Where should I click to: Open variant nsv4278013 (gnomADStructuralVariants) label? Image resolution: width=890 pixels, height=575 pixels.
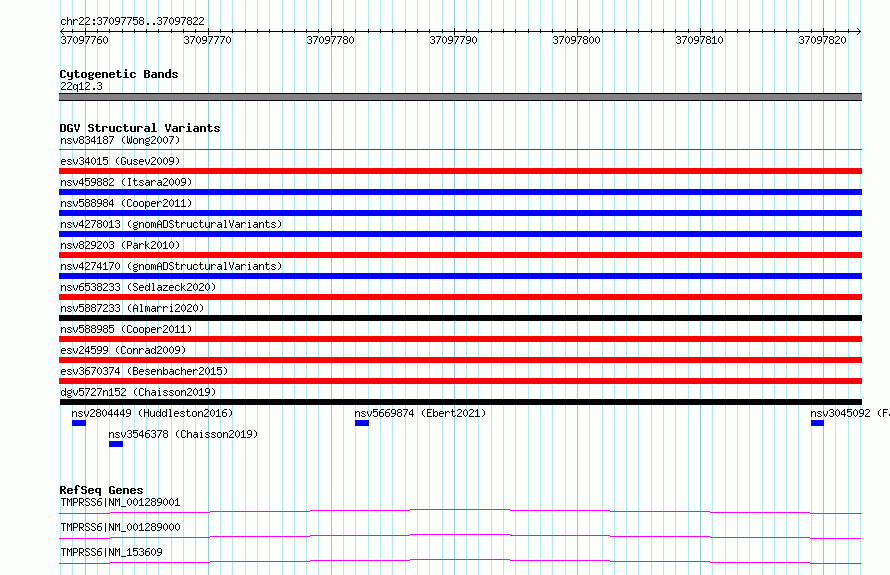[x=171, y=224]
